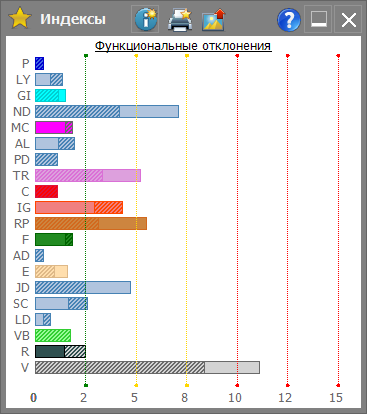Click the Функциональные отклонения title link

(183, 46)
